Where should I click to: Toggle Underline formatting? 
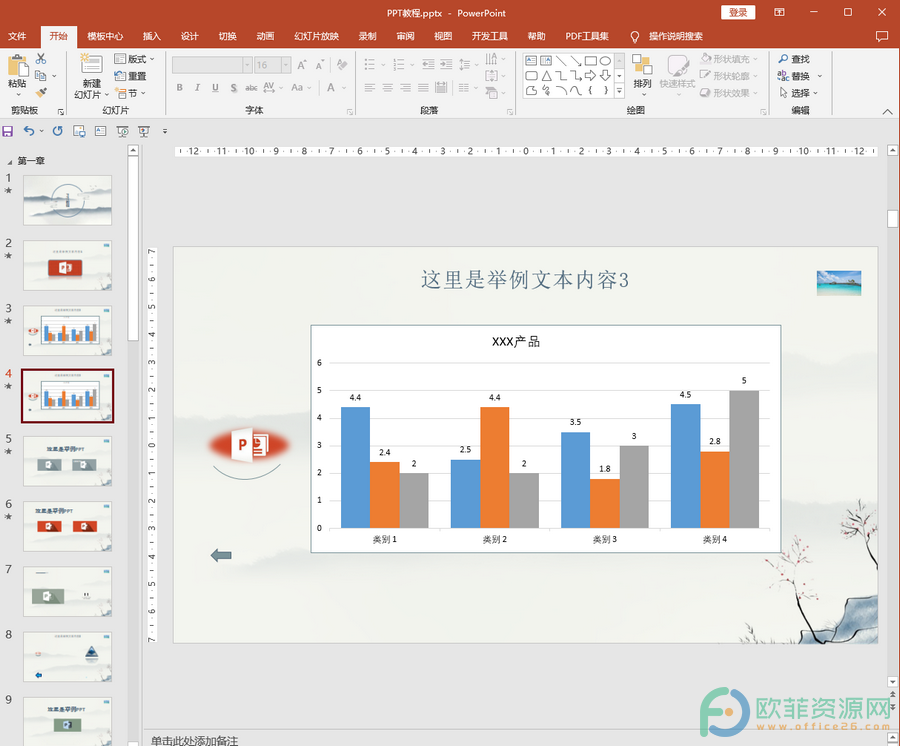(215, 87)
